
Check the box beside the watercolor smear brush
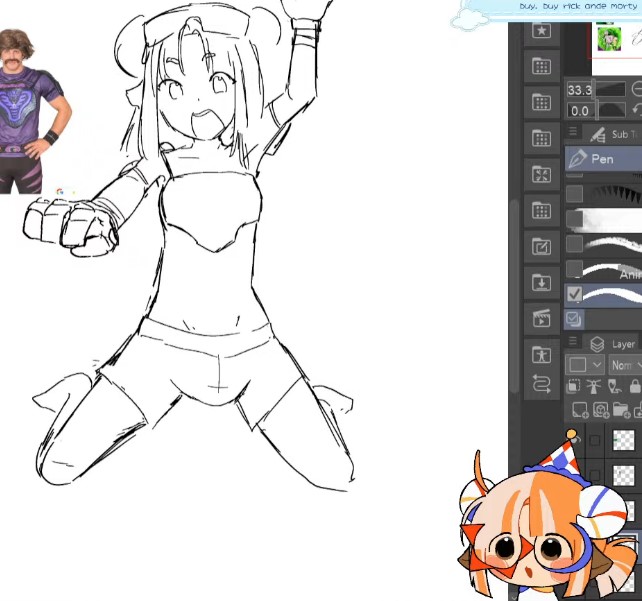pos(574,218)
